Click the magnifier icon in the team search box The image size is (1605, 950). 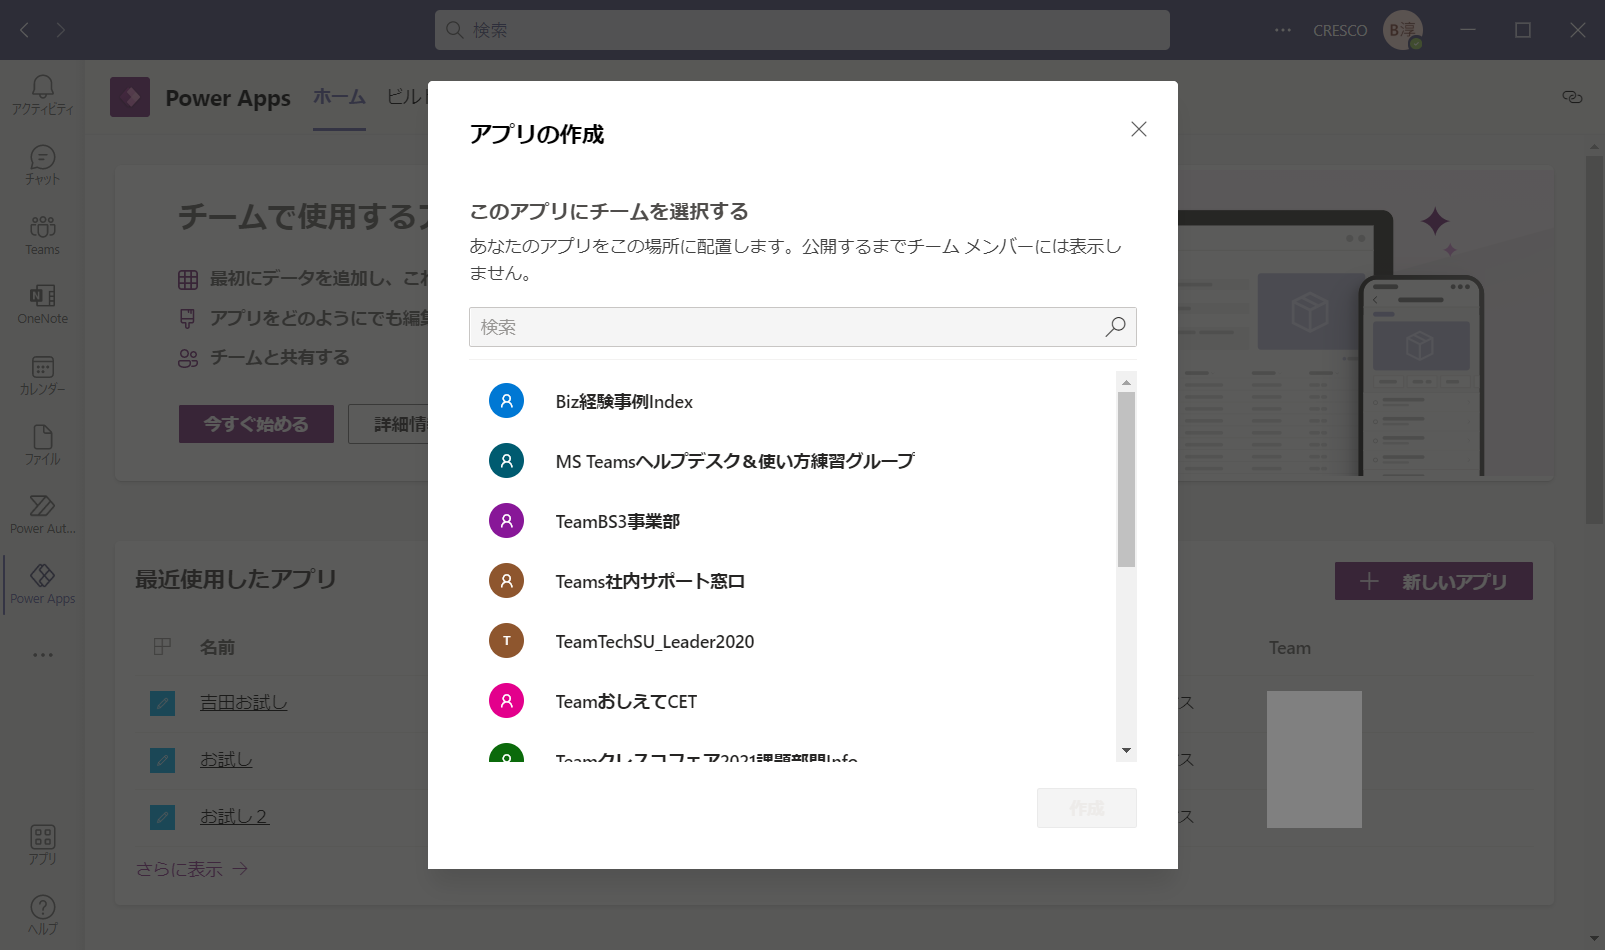[1115, 327]
